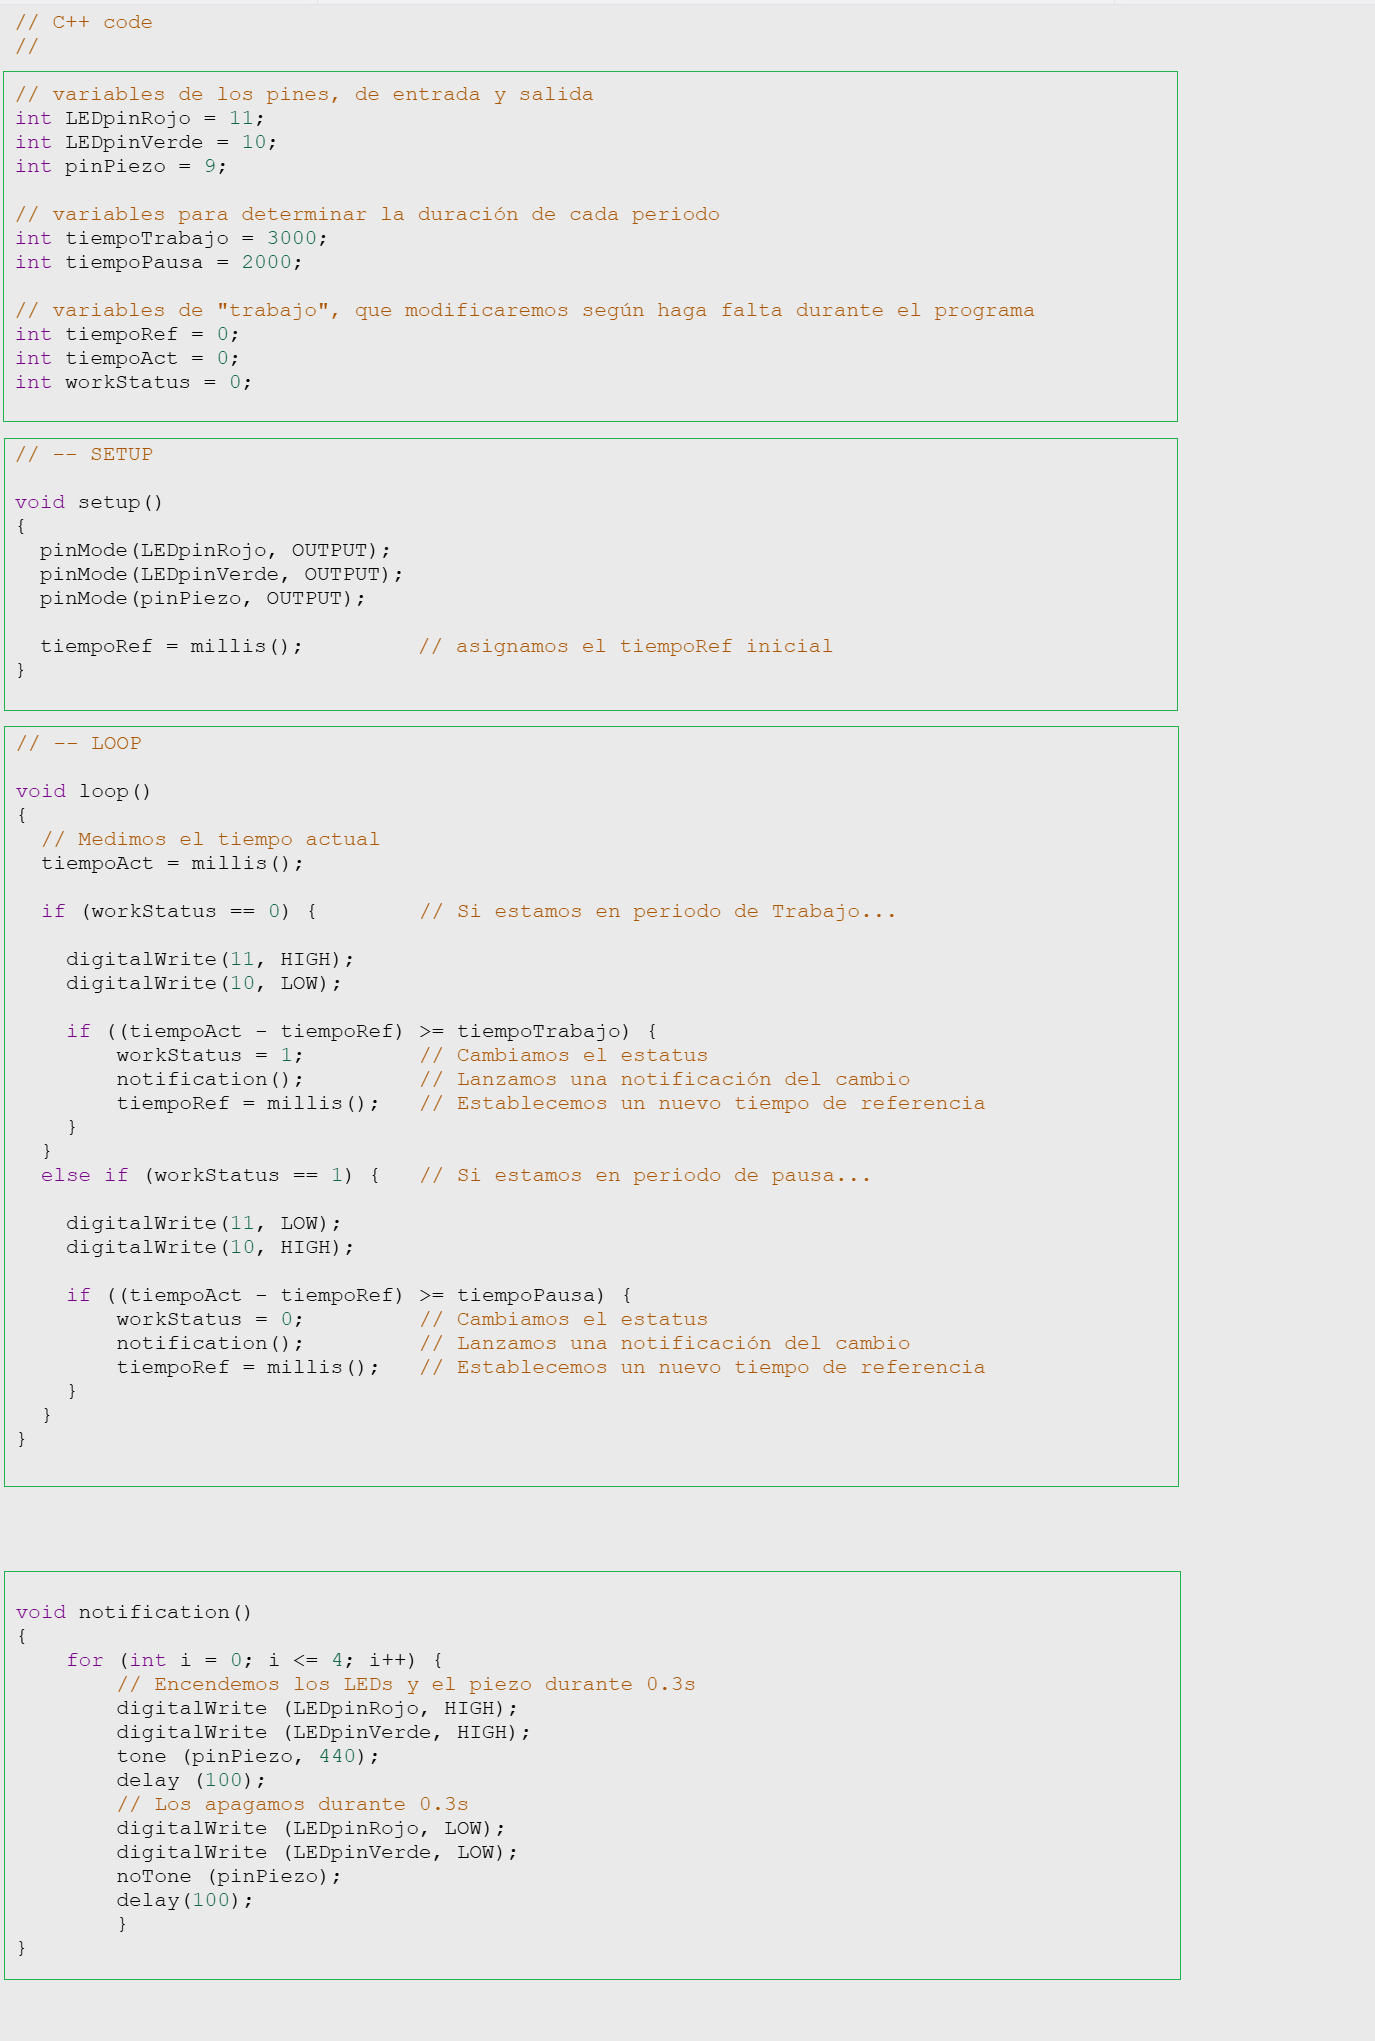Image resolution: width=1375 pixels, height=2041 pixels.
Task: Click the "noTone (pinPiezo);" call
Action: coord(228,1876)
